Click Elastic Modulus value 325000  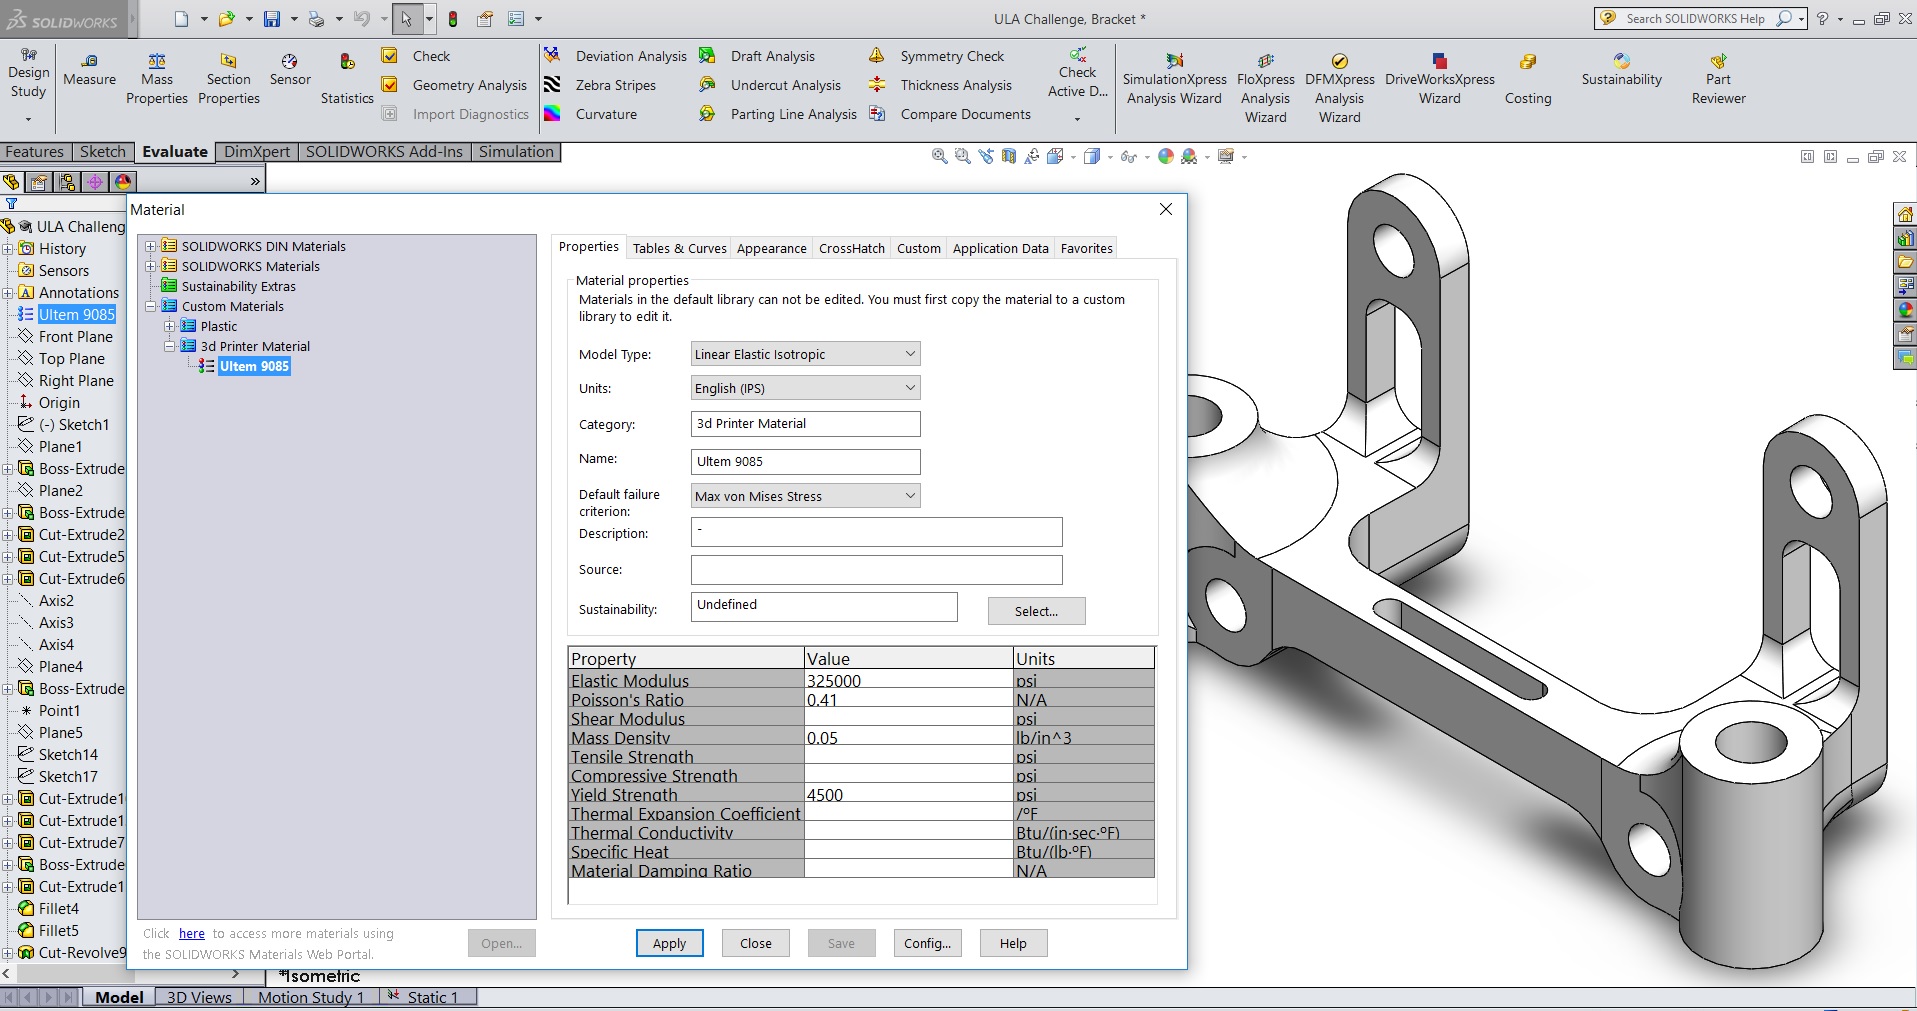908,681
